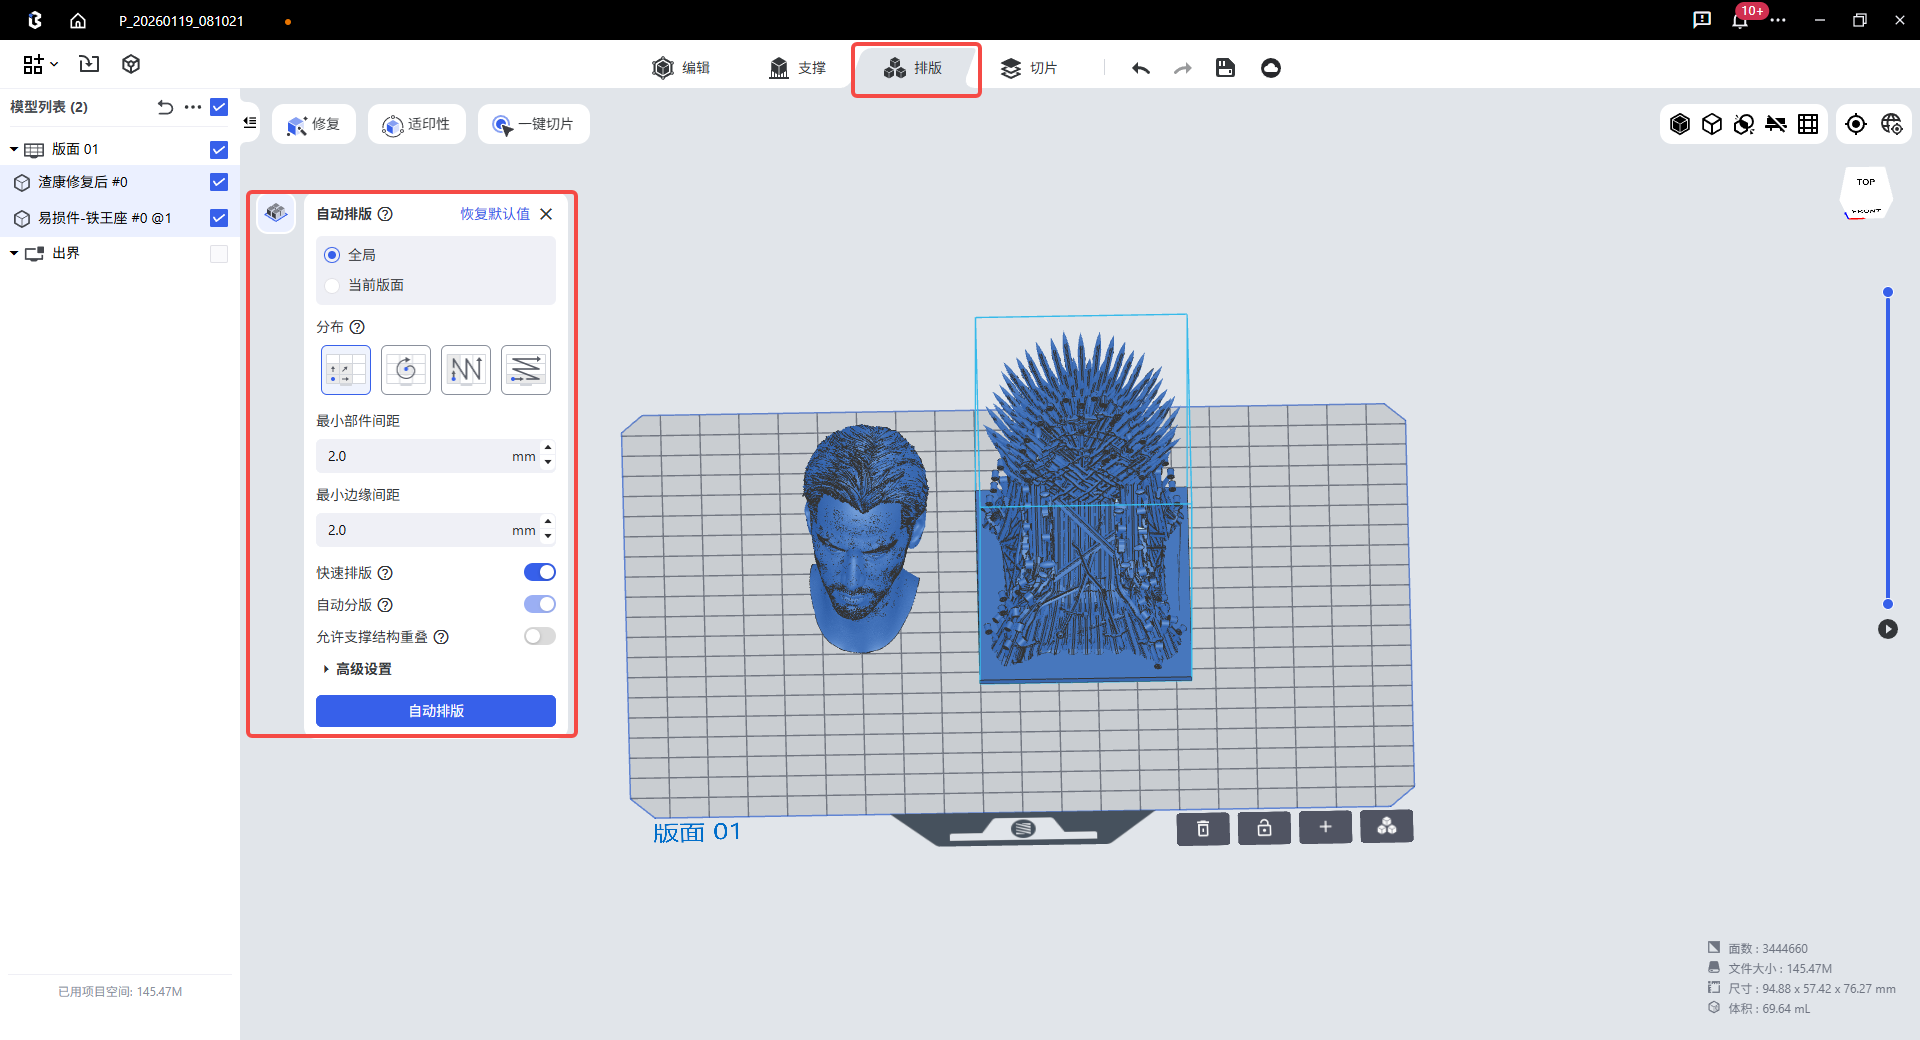Switch to wireframe cube view mode
This screenshot has width=1920, height=1040.
(x=1712, y=124)
